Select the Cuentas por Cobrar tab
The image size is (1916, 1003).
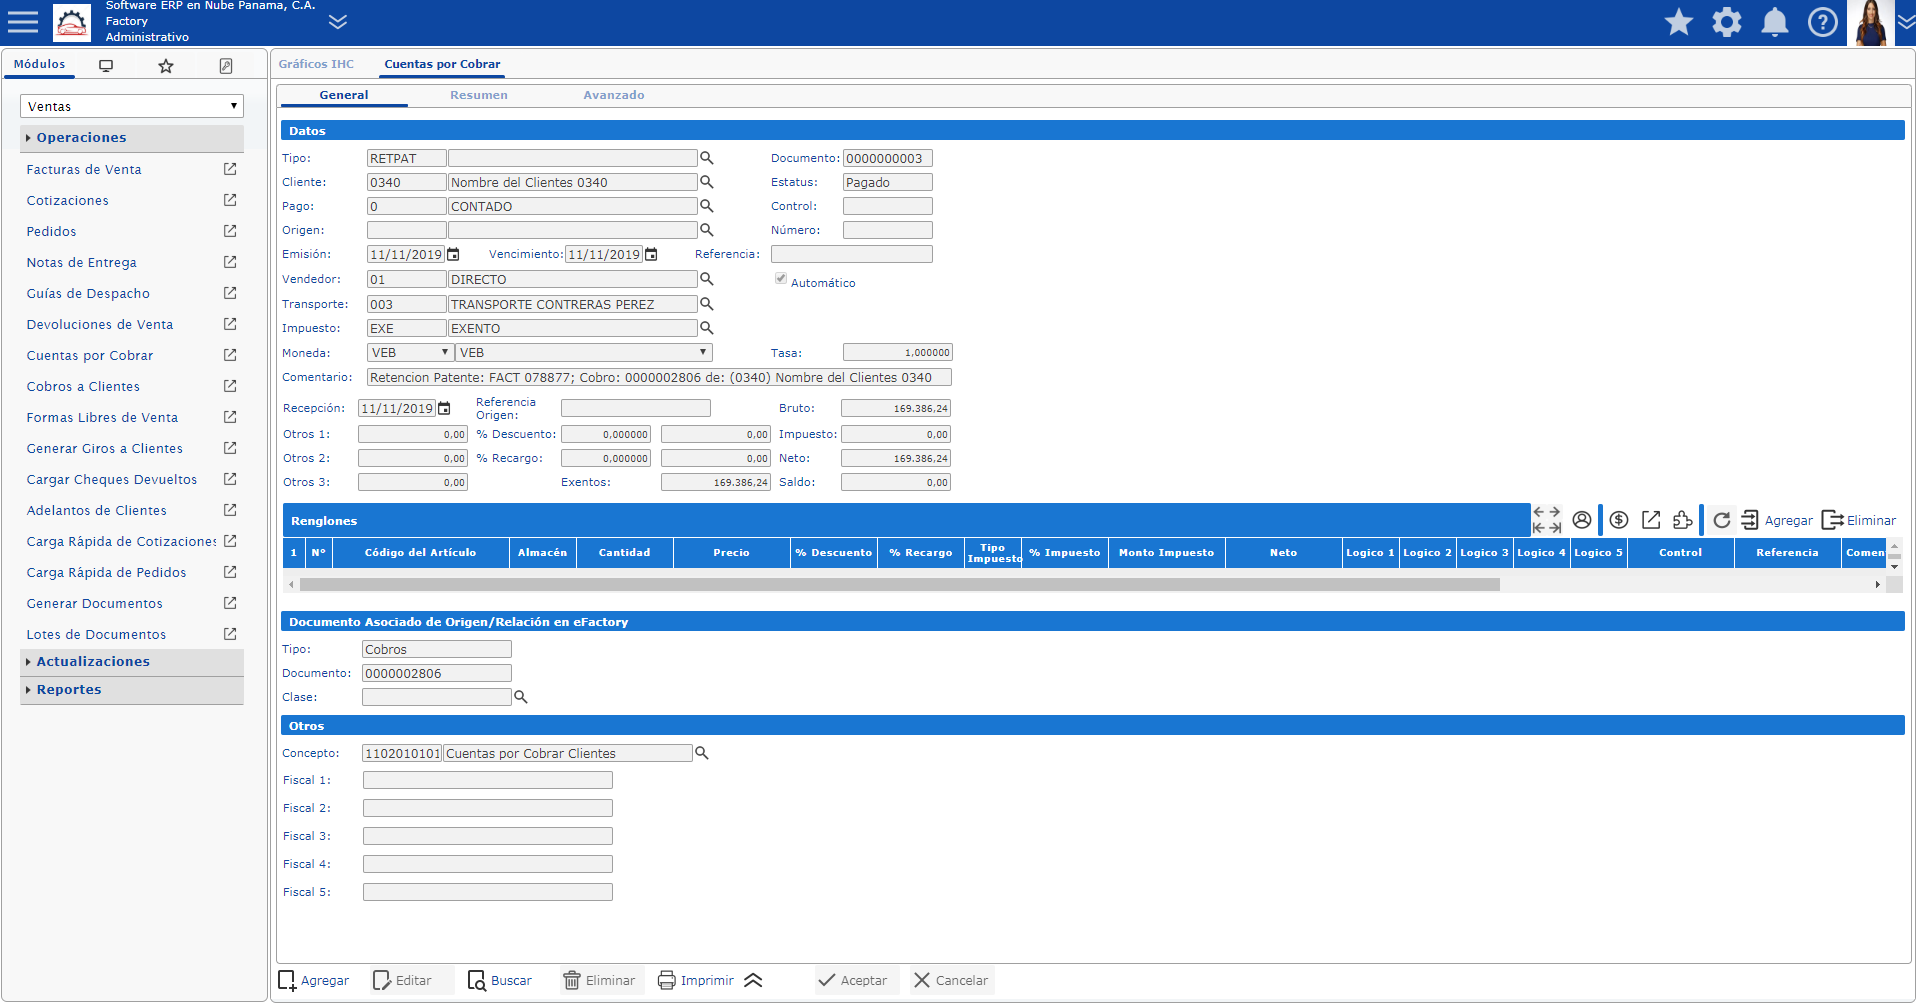point(442,64)
